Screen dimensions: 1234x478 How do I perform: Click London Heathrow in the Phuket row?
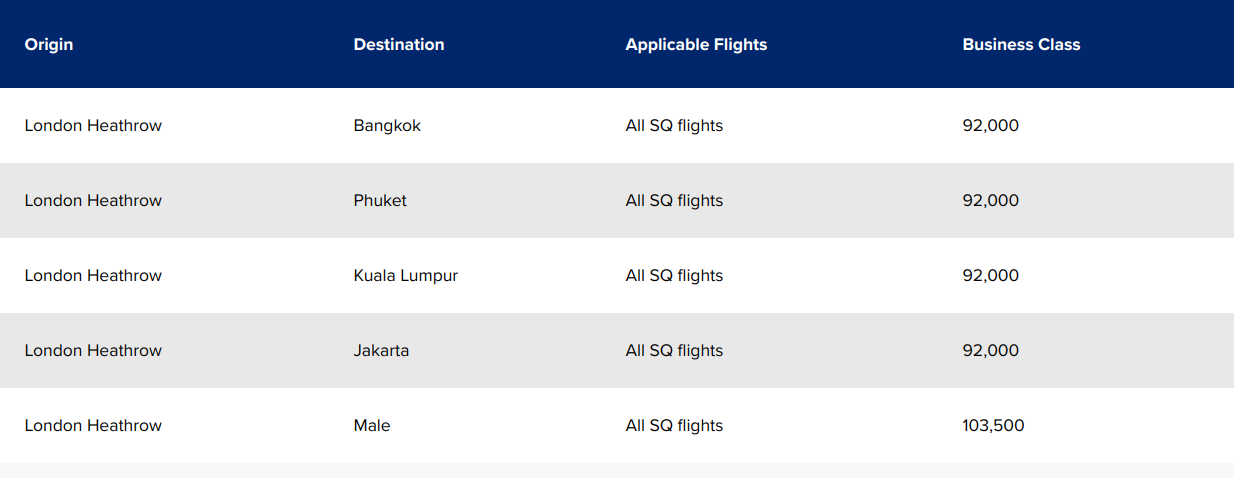coord(93,201)
